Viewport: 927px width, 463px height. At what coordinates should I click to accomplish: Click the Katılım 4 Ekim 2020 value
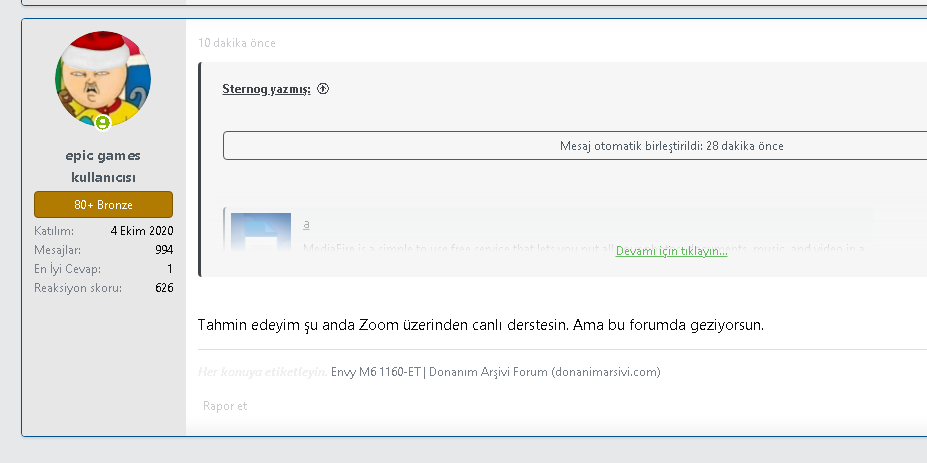tap(142, 231)
